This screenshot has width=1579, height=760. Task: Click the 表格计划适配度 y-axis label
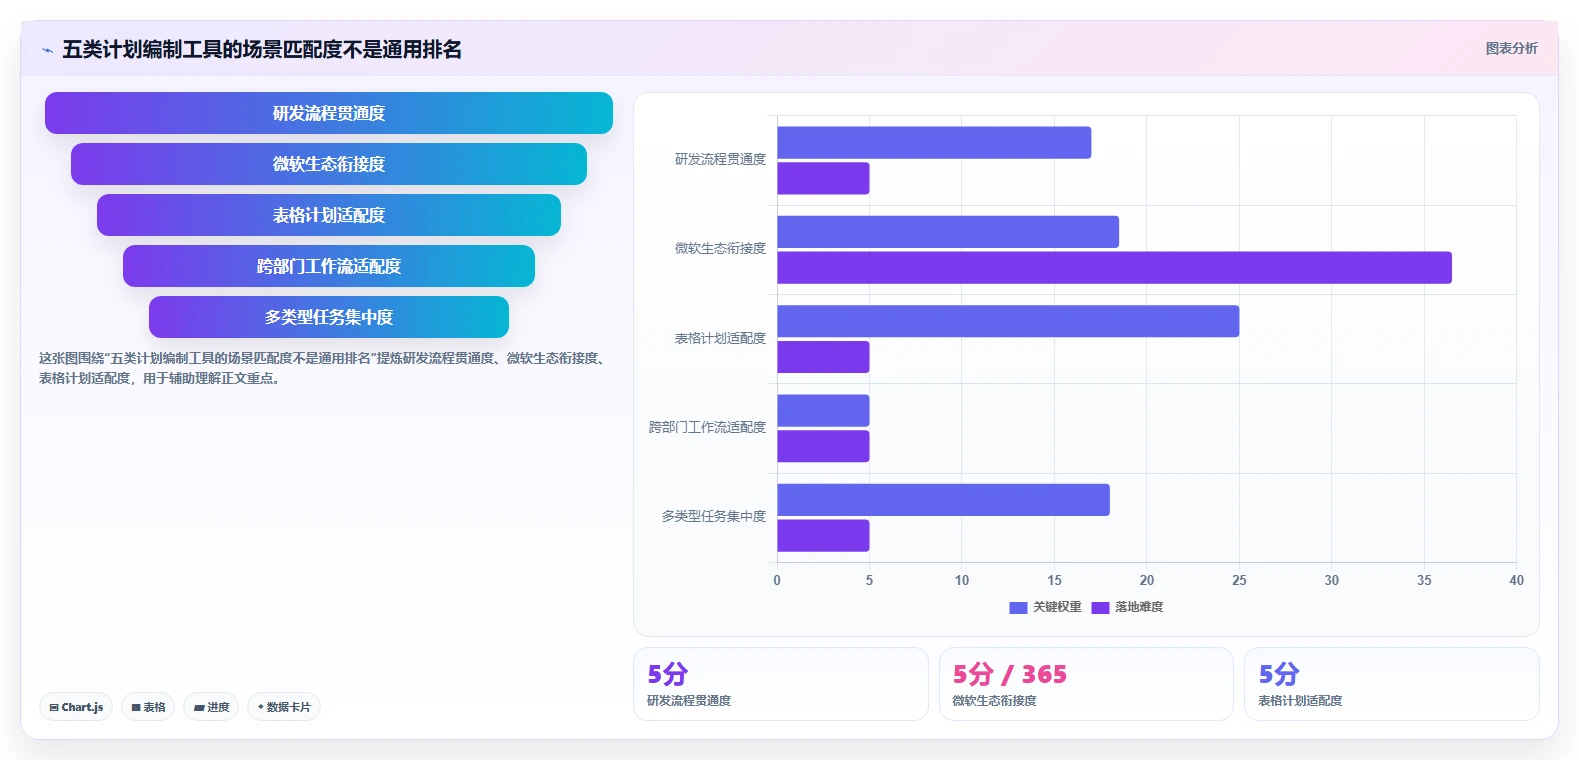point(720,339)
